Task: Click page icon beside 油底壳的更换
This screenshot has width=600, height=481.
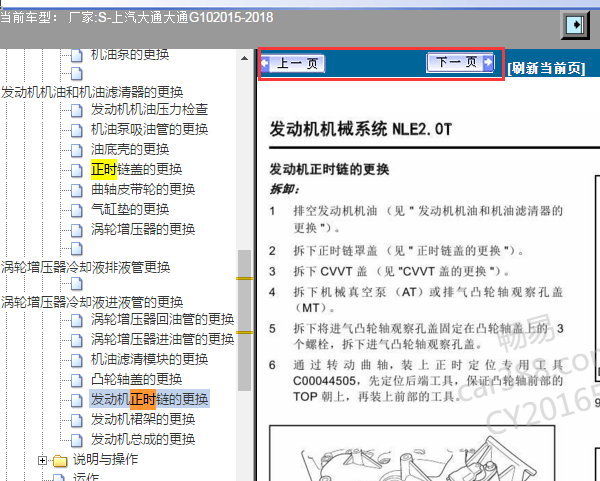Action: click(x=77, y=150)
